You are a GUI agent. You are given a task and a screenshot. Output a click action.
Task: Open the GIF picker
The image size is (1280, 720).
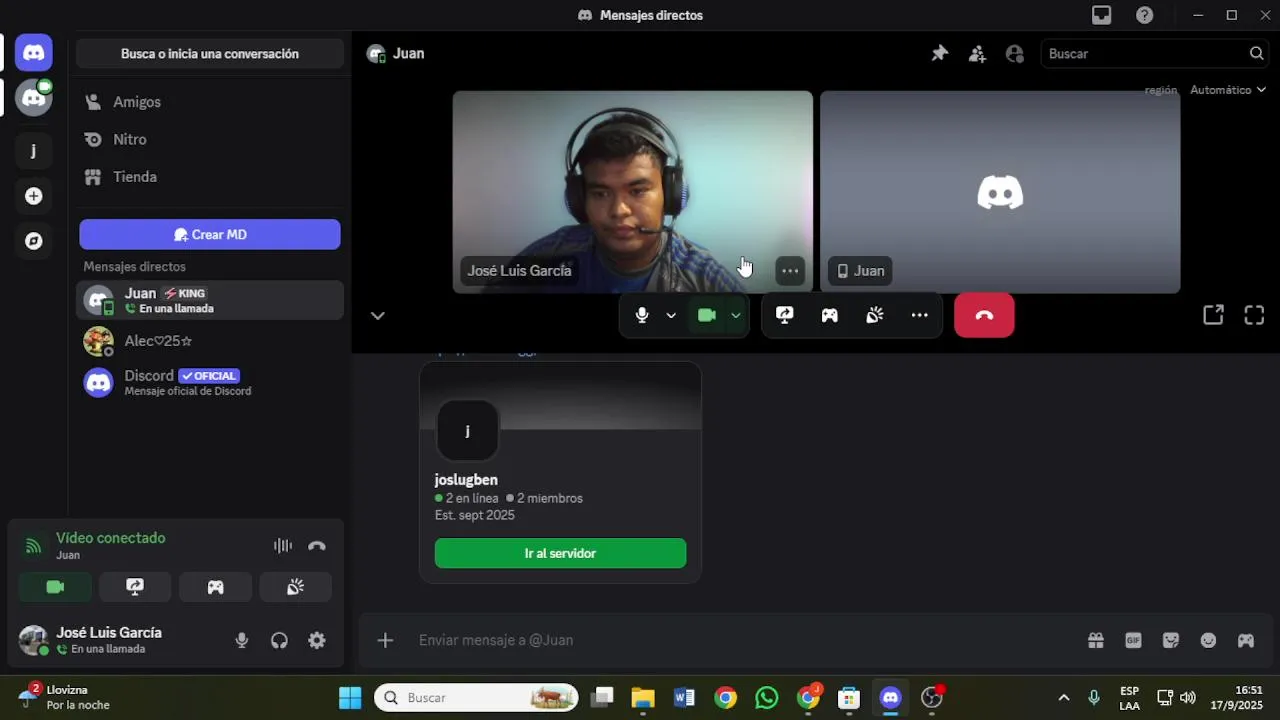[1133, 640]
